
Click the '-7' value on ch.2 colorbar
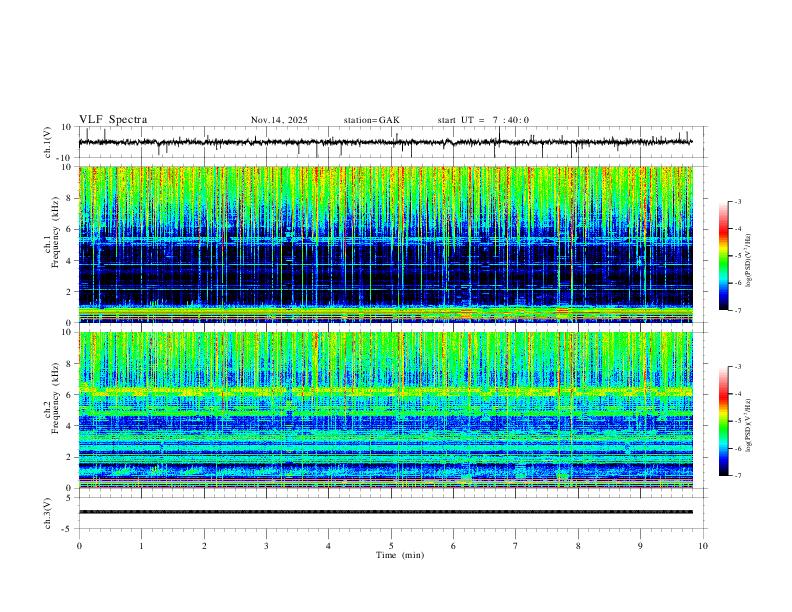click(x=737, y=476)
